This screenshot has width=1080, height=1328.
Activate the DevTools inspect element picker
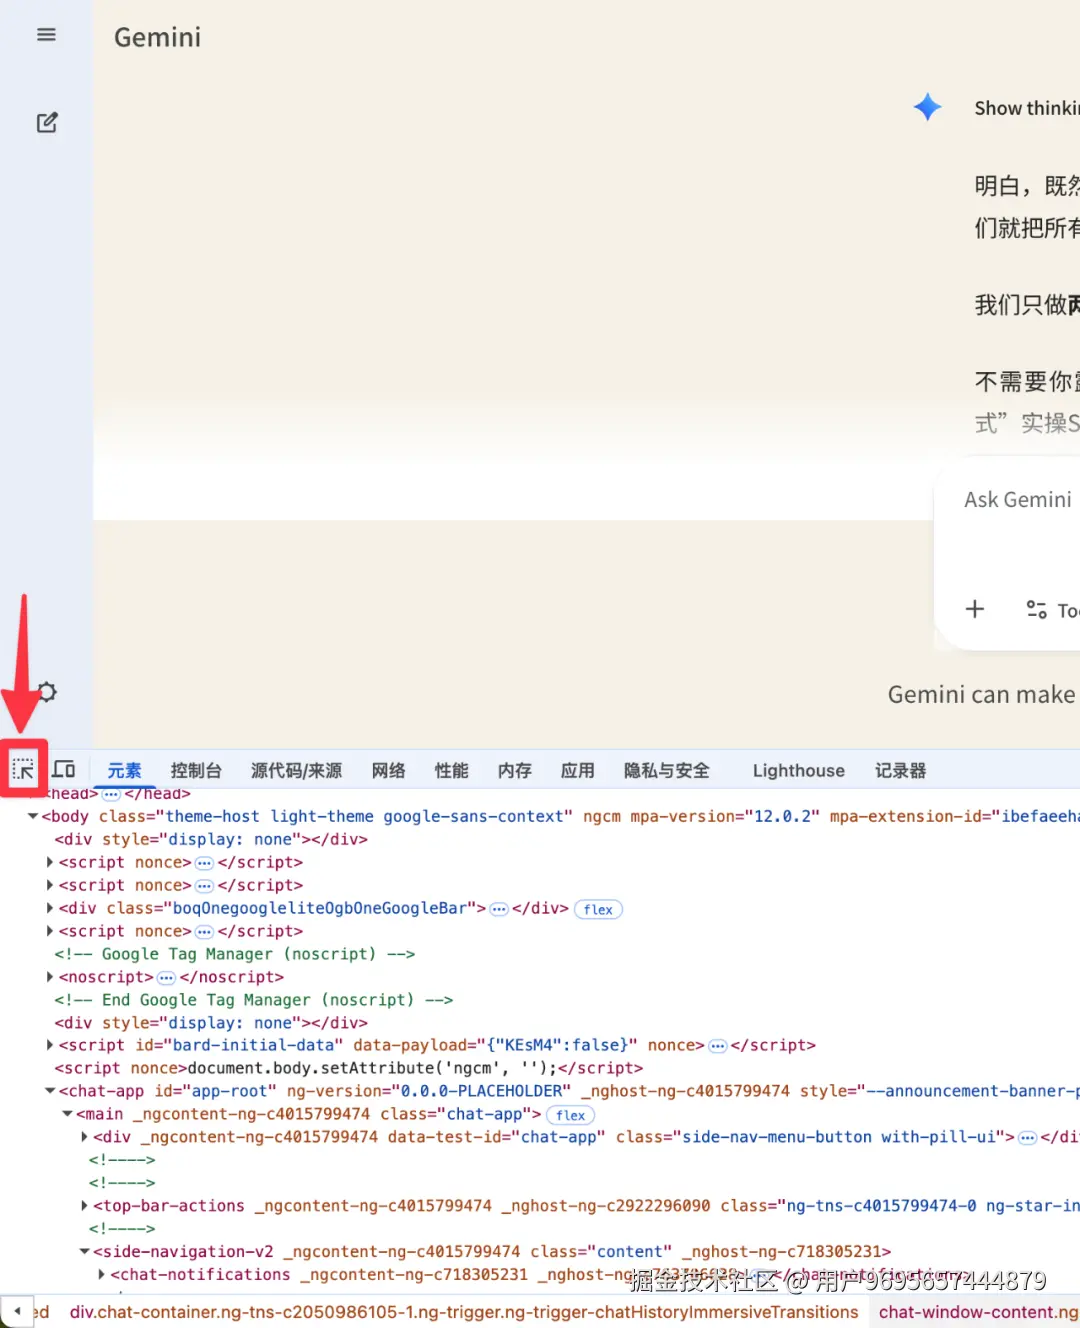click(23, 770)
